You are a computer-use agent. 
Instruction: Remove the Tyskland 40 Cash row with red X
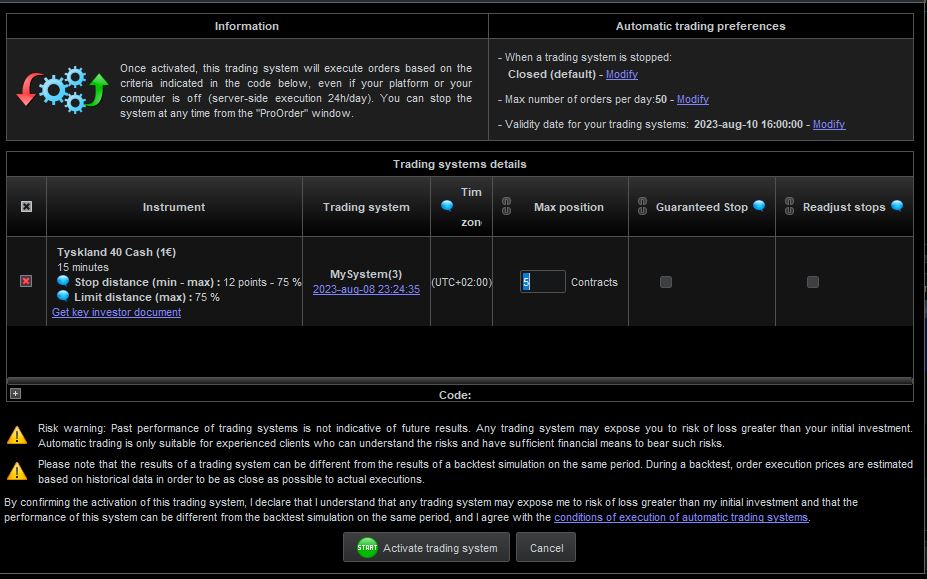[26, 281]
